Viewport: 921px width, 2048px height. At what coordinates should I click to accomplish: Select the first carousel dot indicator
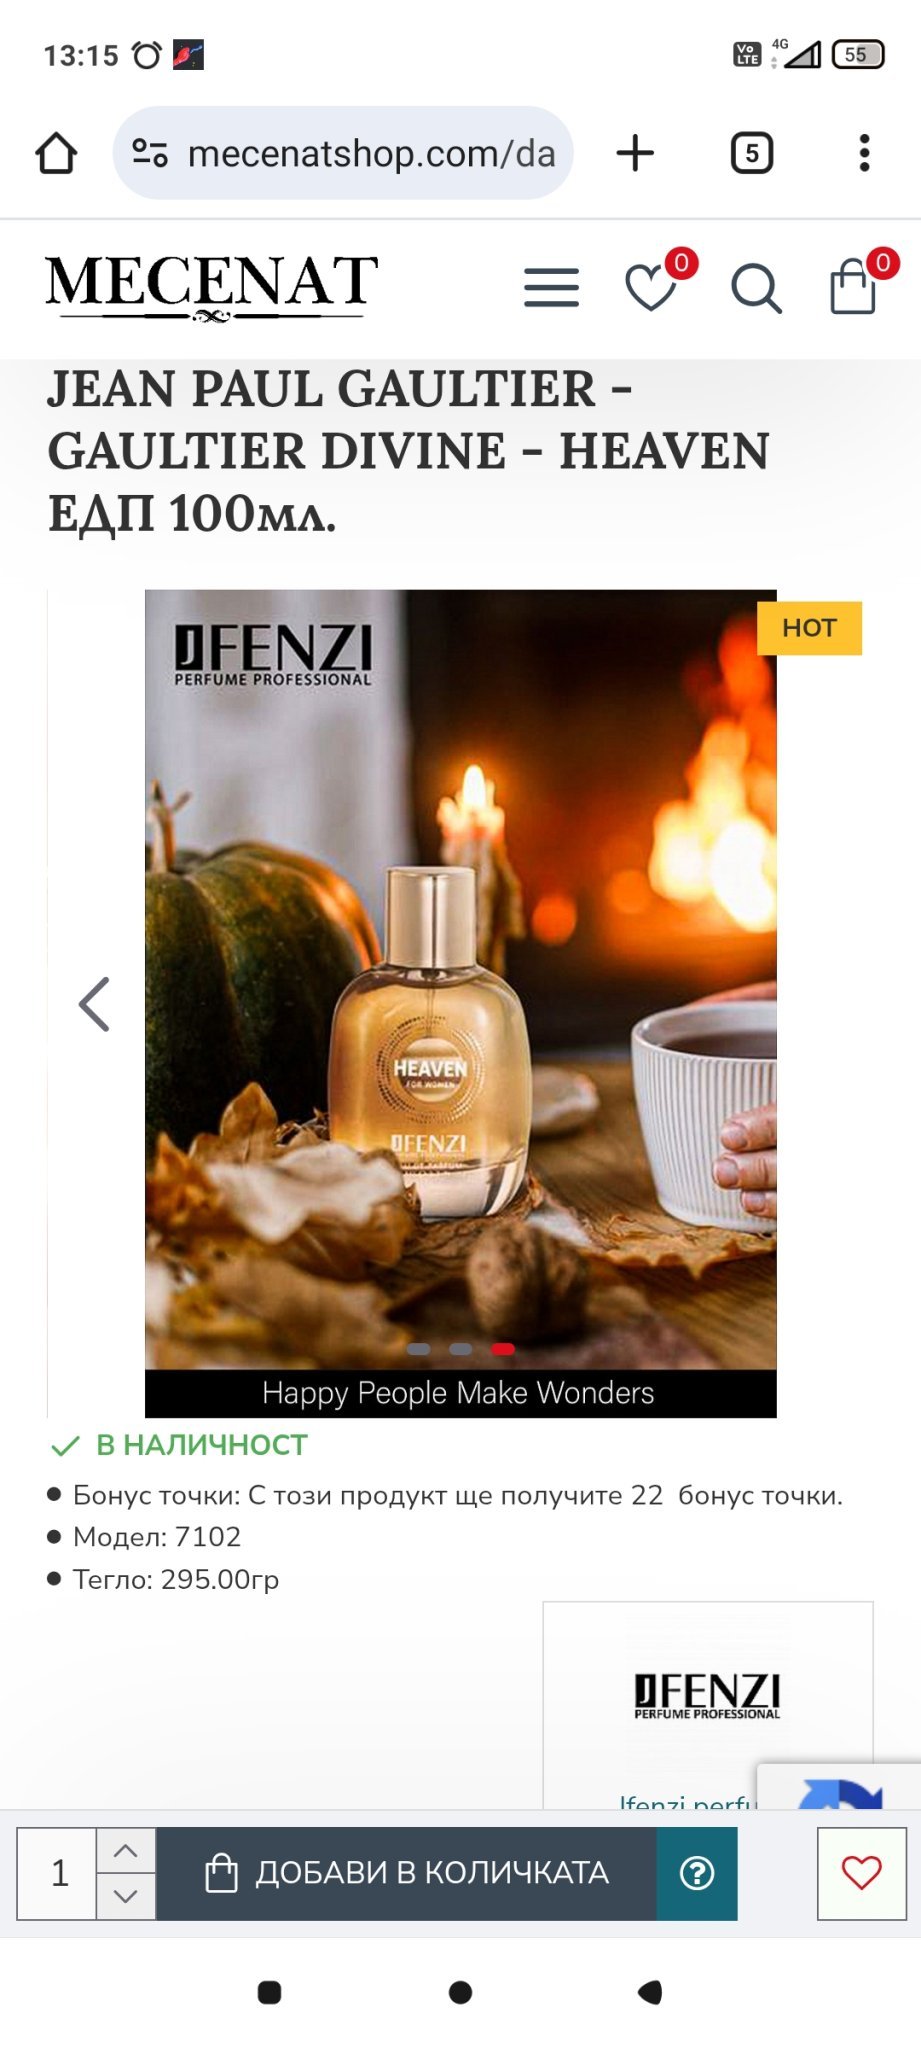point(418,1349)
